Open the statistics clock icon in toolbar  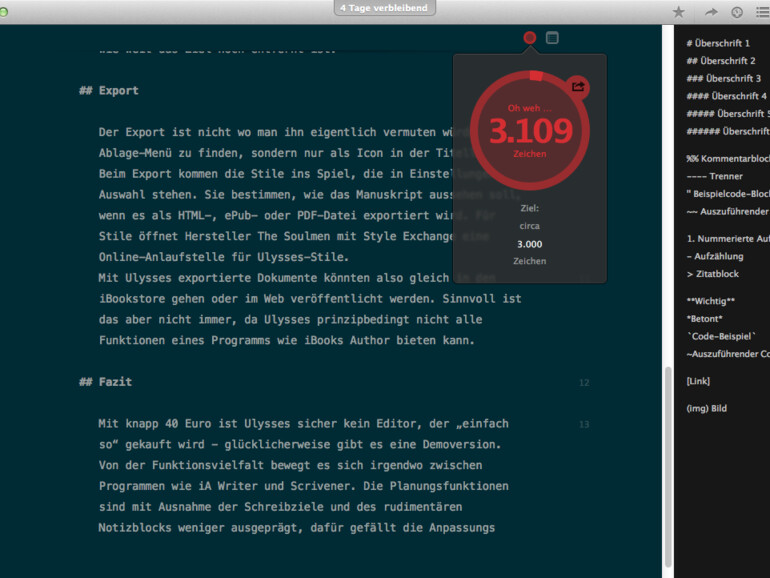point(737,12)
